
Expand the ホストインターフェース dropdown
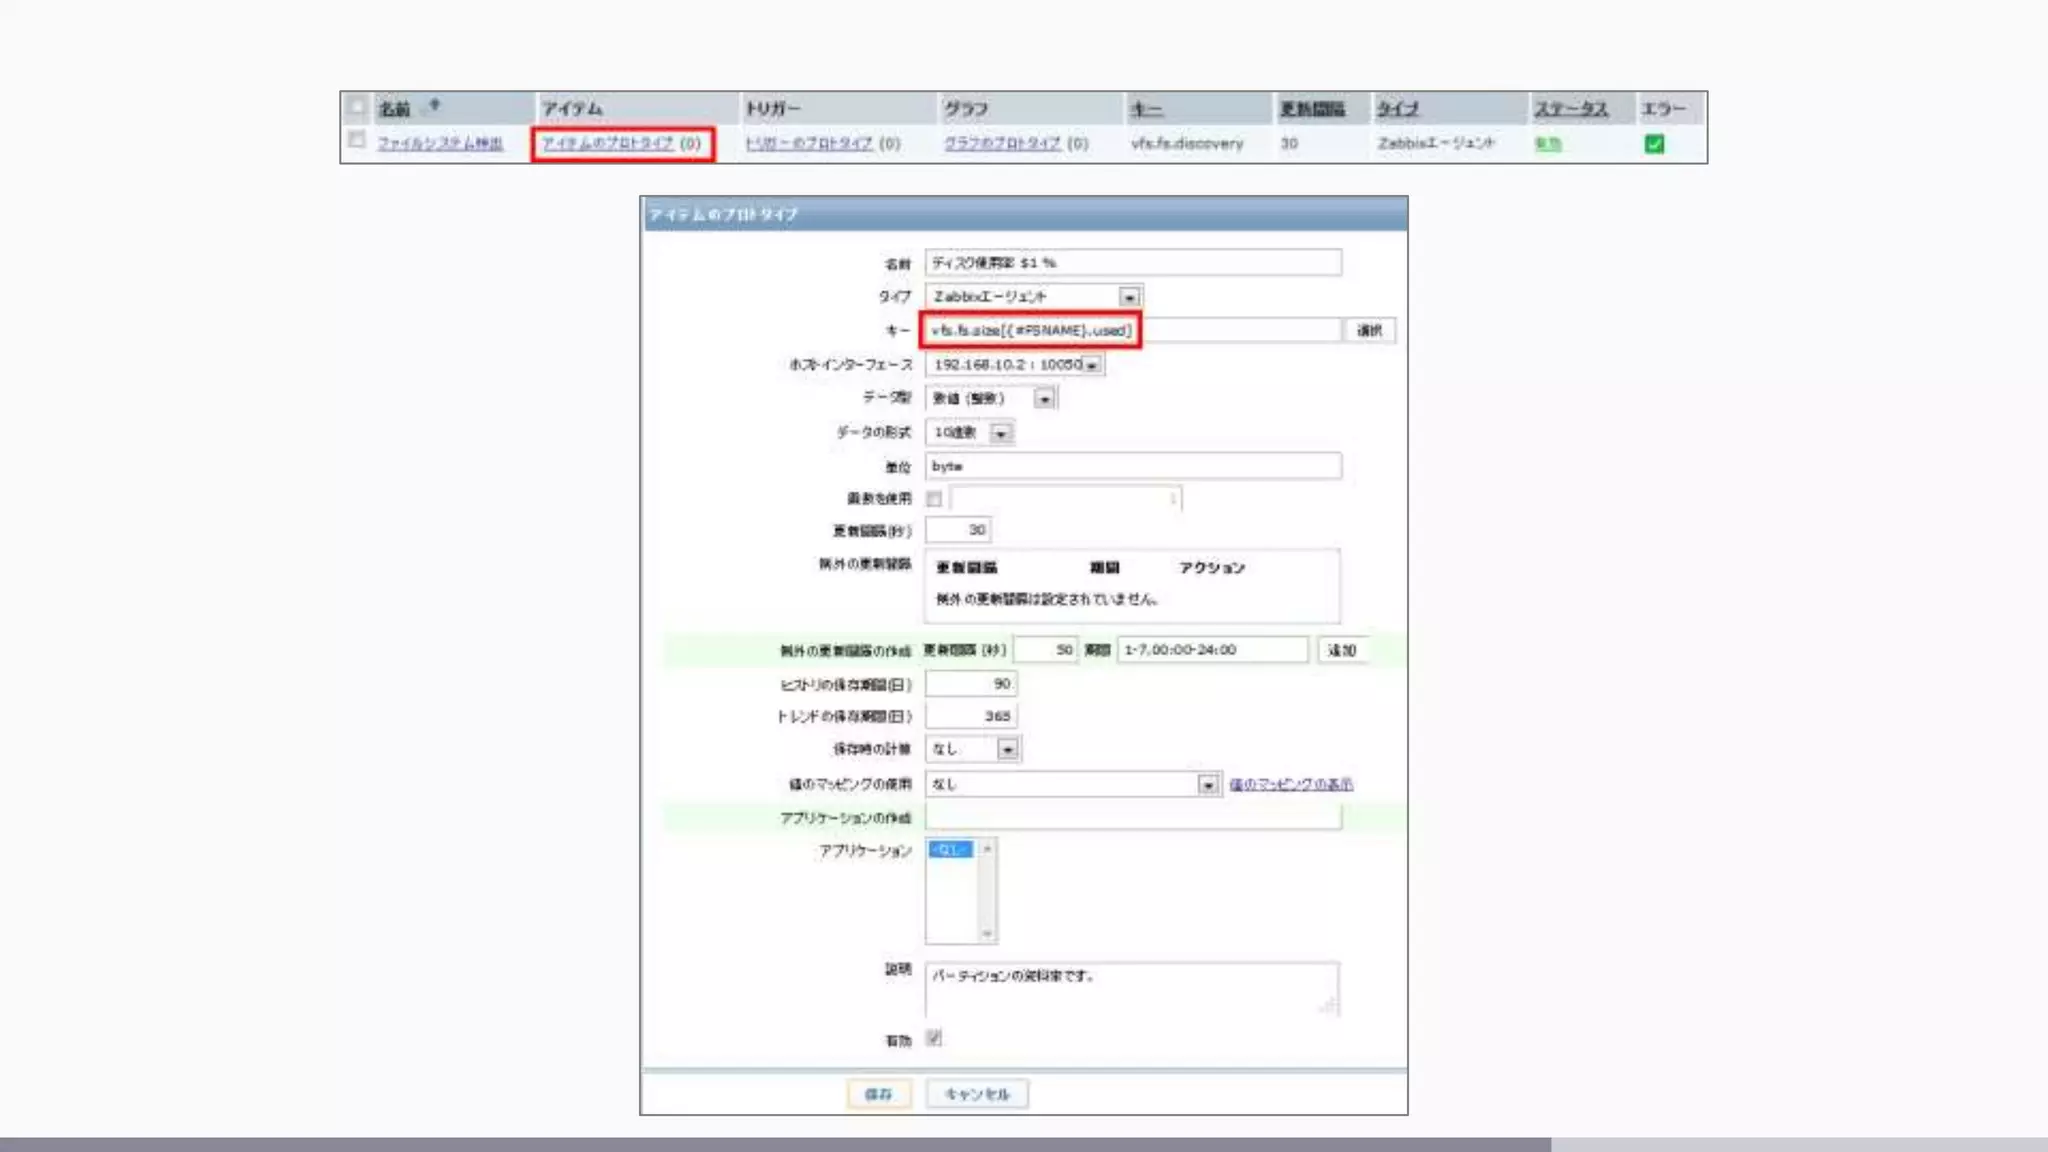point(1093,365)
